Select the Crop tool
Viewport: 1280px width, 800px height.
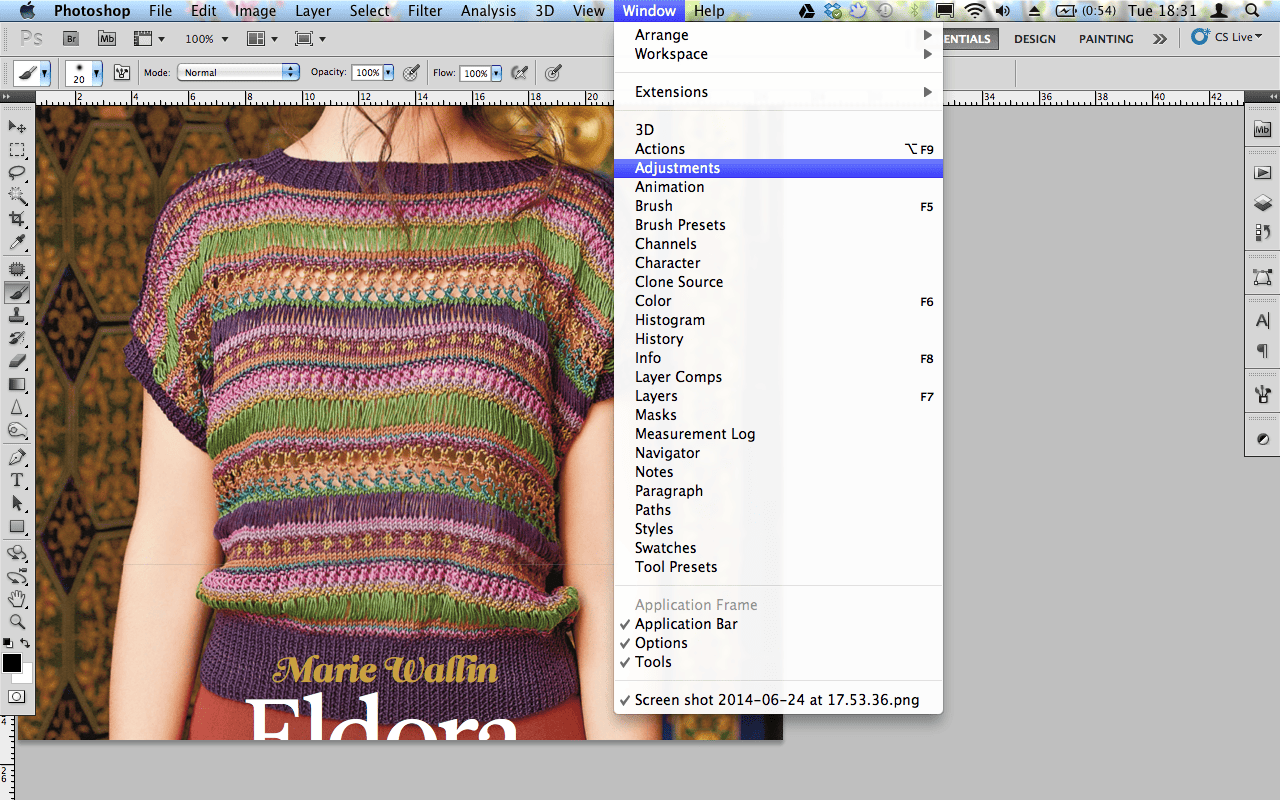click(17, 219)
